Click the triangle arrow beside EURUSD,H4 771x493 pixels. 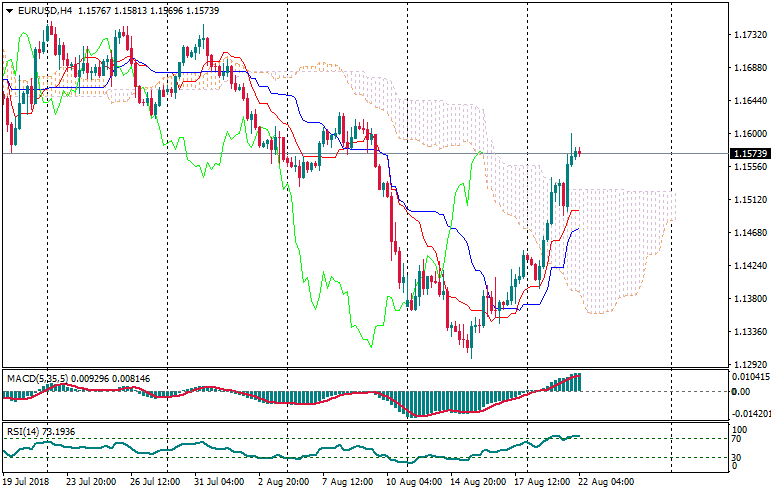point(9,11)
